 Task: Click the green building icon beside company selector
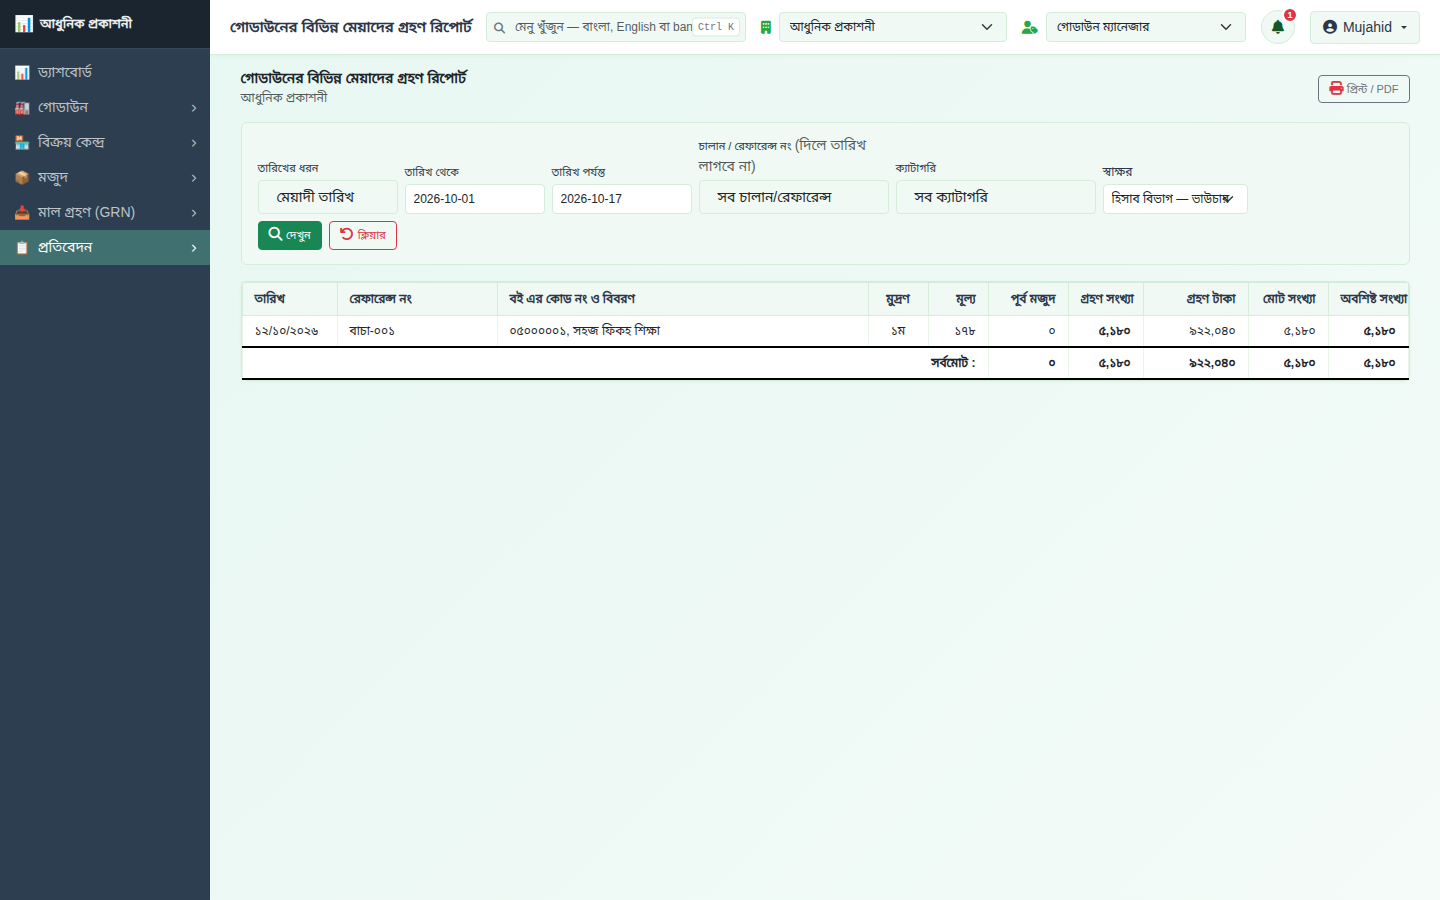[x=766, y=27]
